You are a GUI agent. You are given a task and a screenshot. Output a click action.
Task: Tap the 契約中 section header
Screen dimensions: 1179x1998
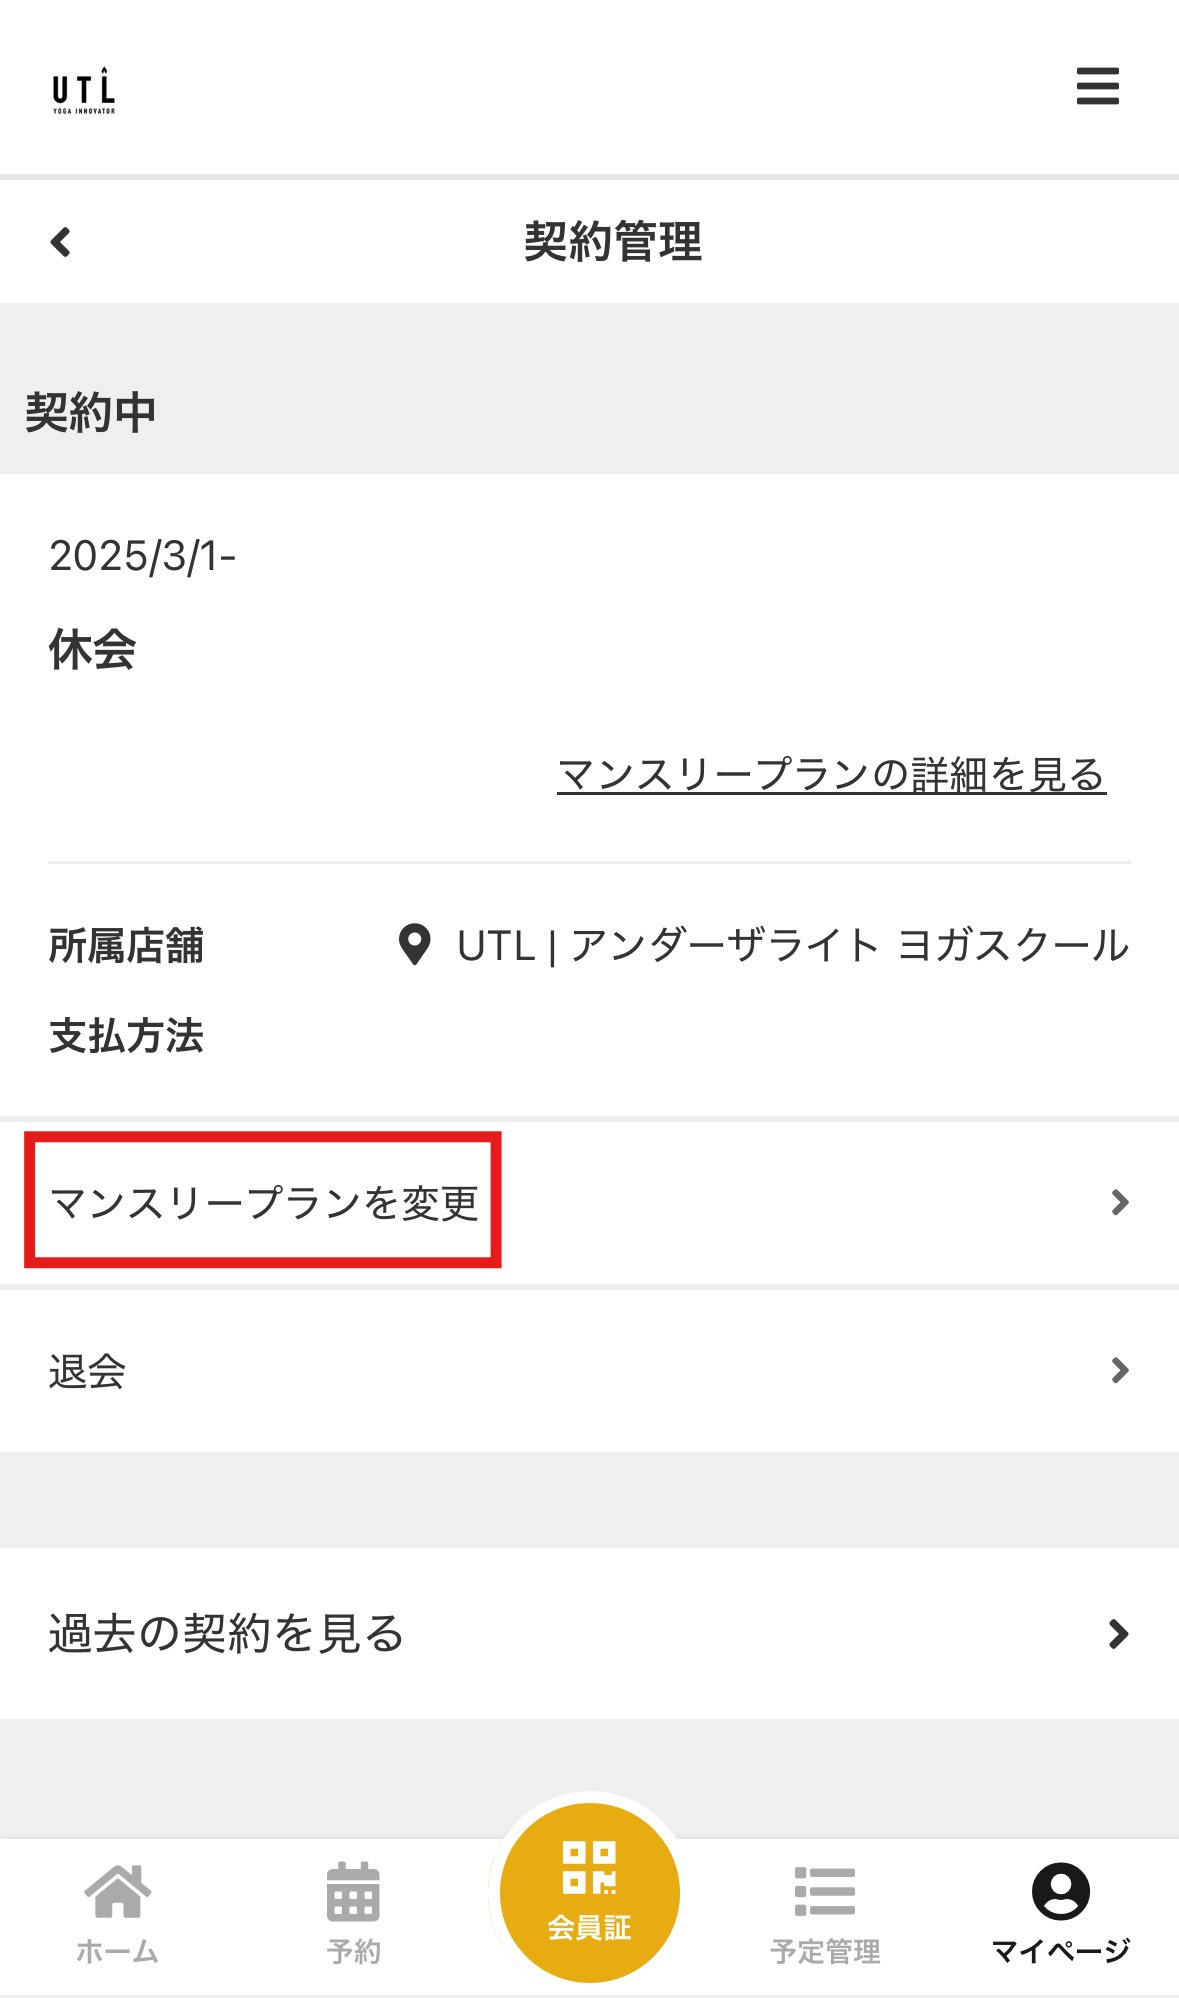[x=91, y=412]
